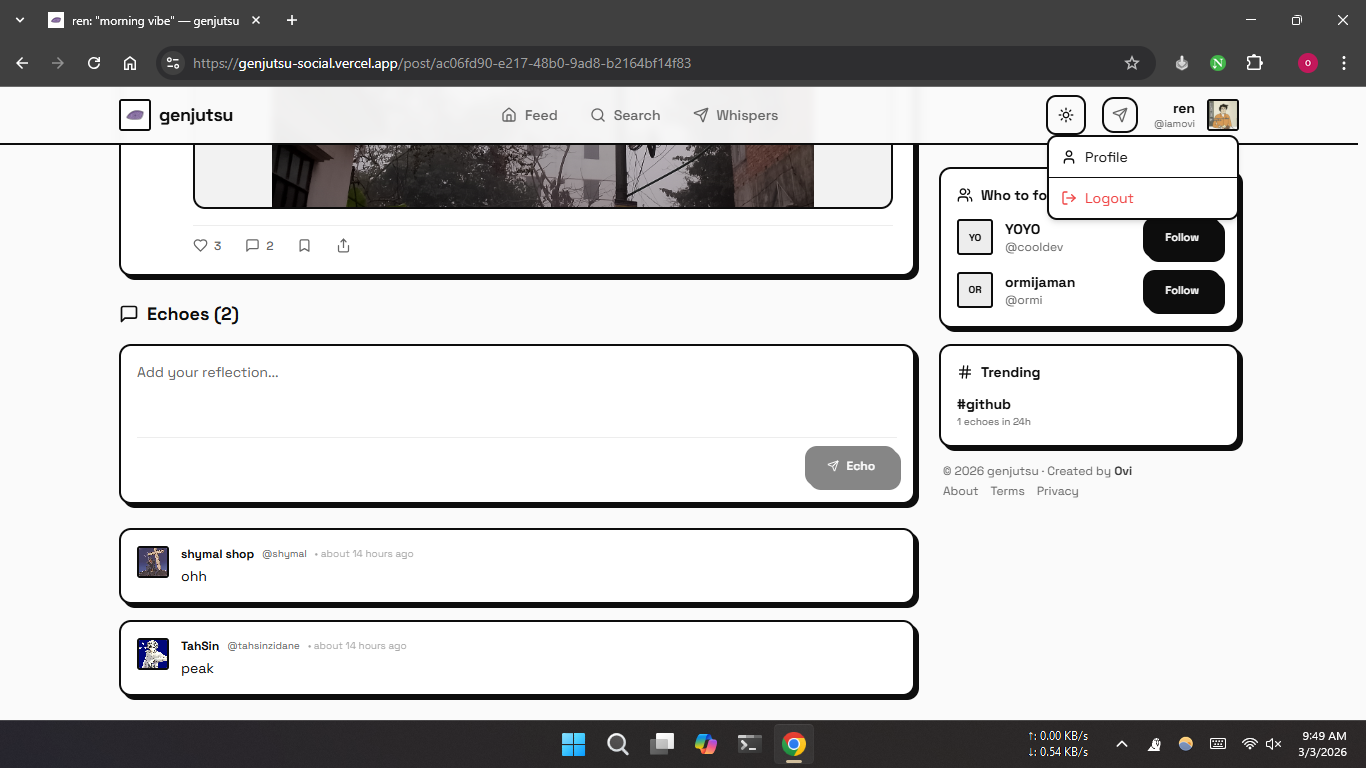The image size is (1366, 768).
Task: Open a new browser tab
Action: click(x=292, y=20)
